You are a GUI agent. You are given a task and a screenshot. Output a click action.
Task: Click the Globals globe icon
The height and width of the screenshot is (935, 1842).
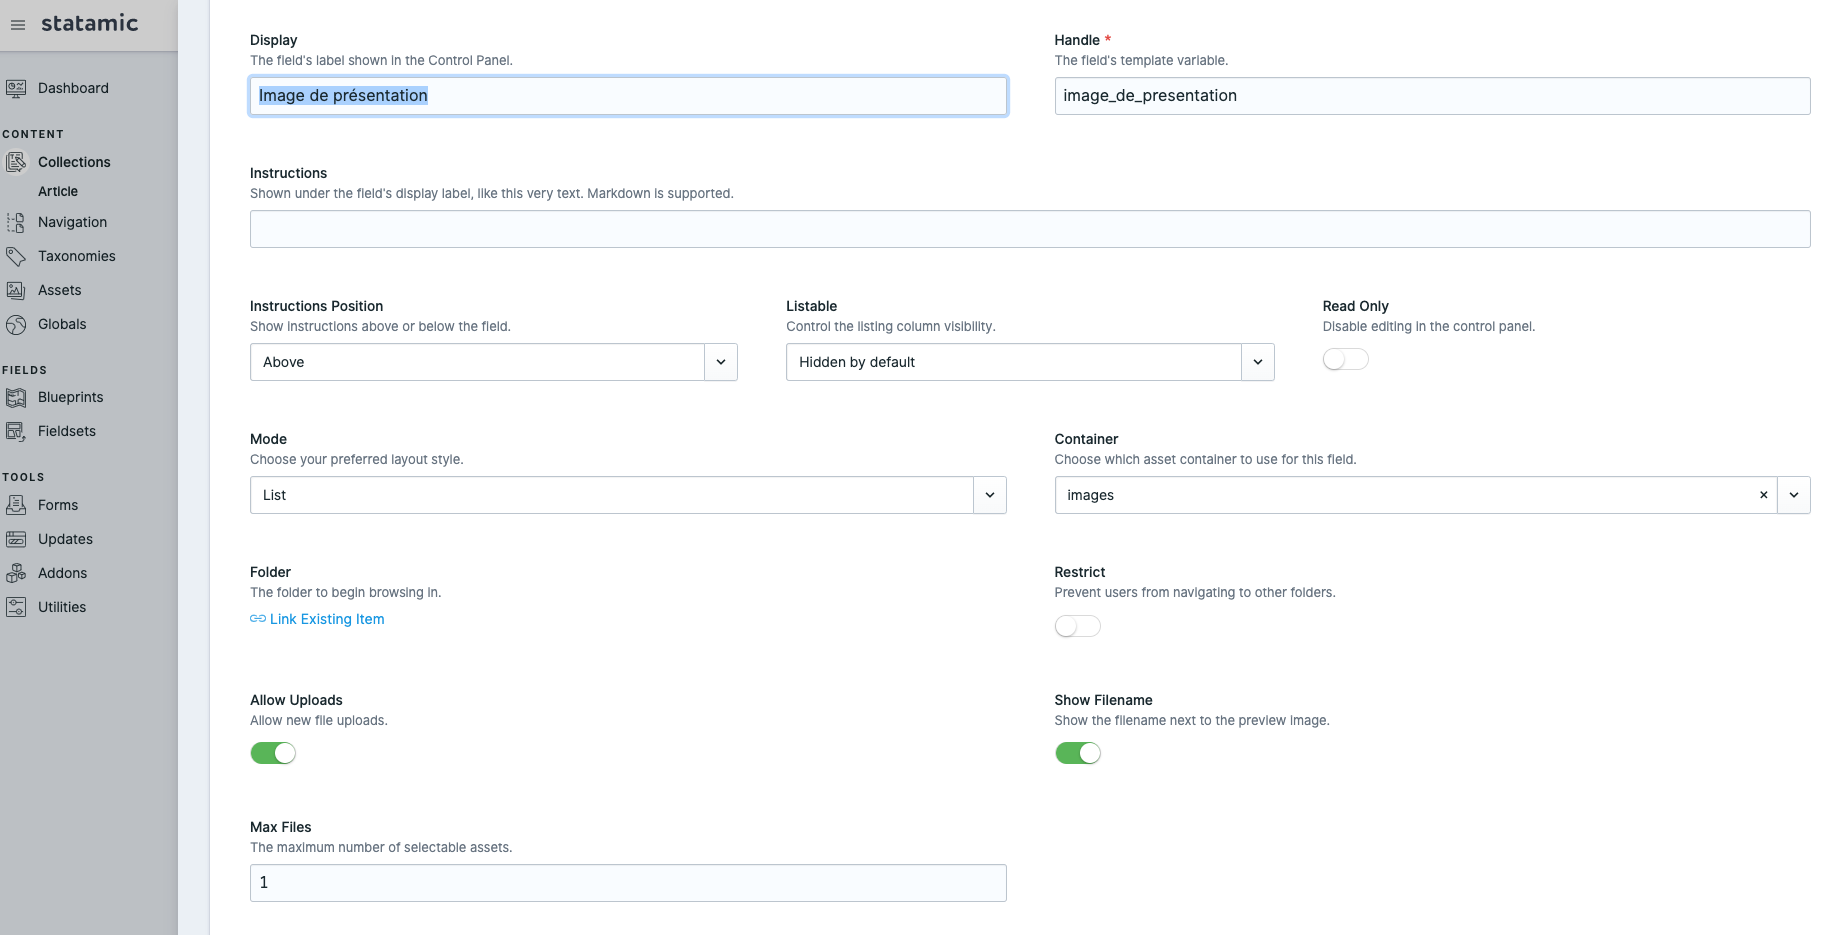(16, 324)
